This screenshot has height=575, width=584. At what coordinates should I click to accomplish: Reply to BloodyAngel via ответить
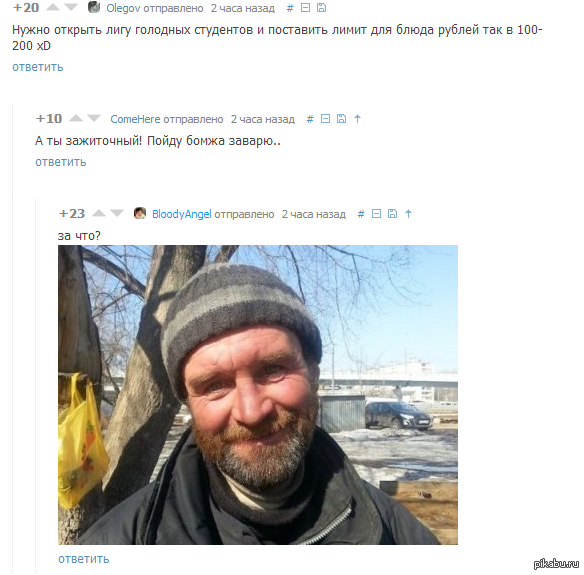[x=84, y=559]
